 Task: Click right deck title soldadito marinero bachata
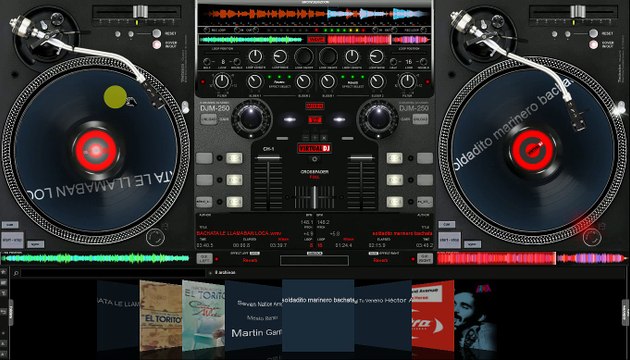[402, 233]
